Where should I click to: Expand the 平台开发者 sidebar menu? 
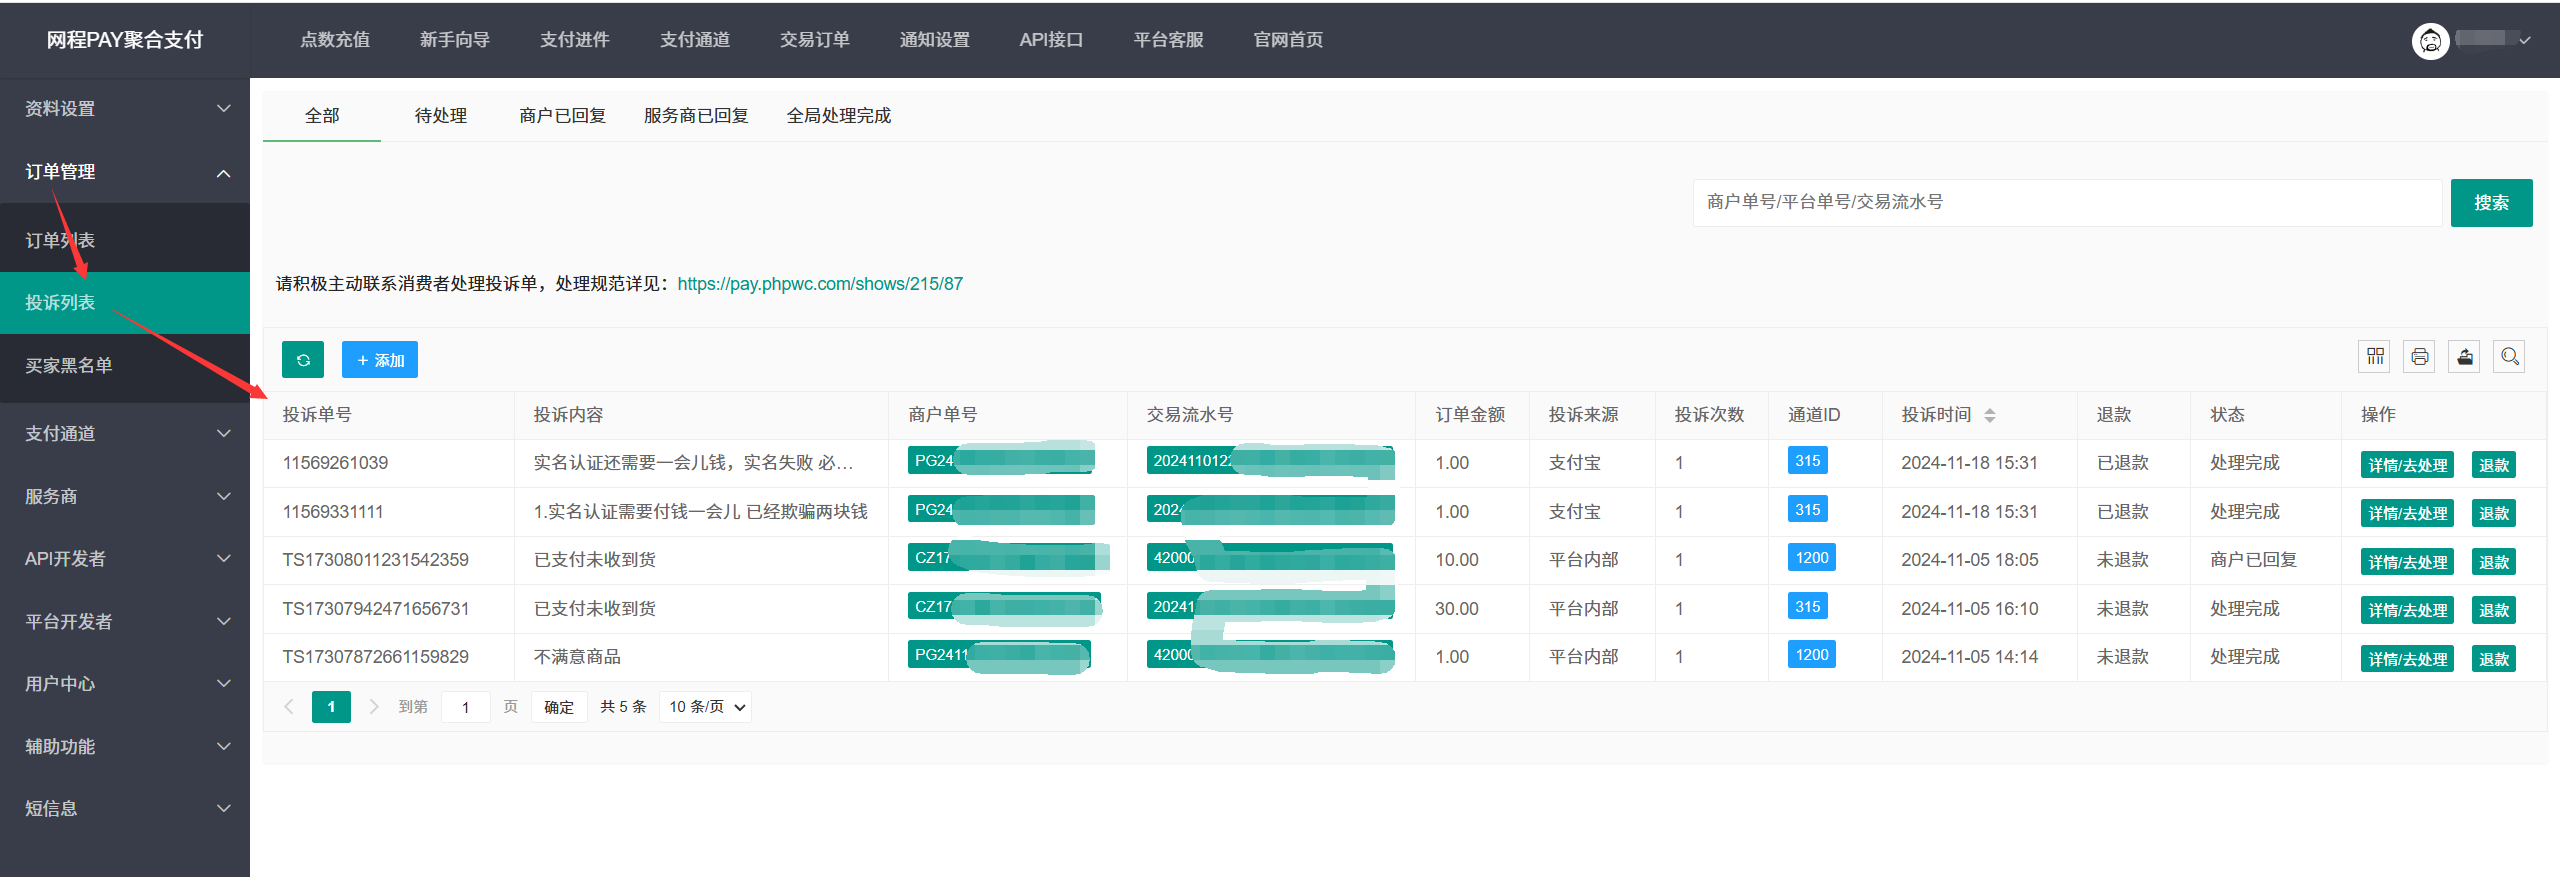click(x=125, y=622)
